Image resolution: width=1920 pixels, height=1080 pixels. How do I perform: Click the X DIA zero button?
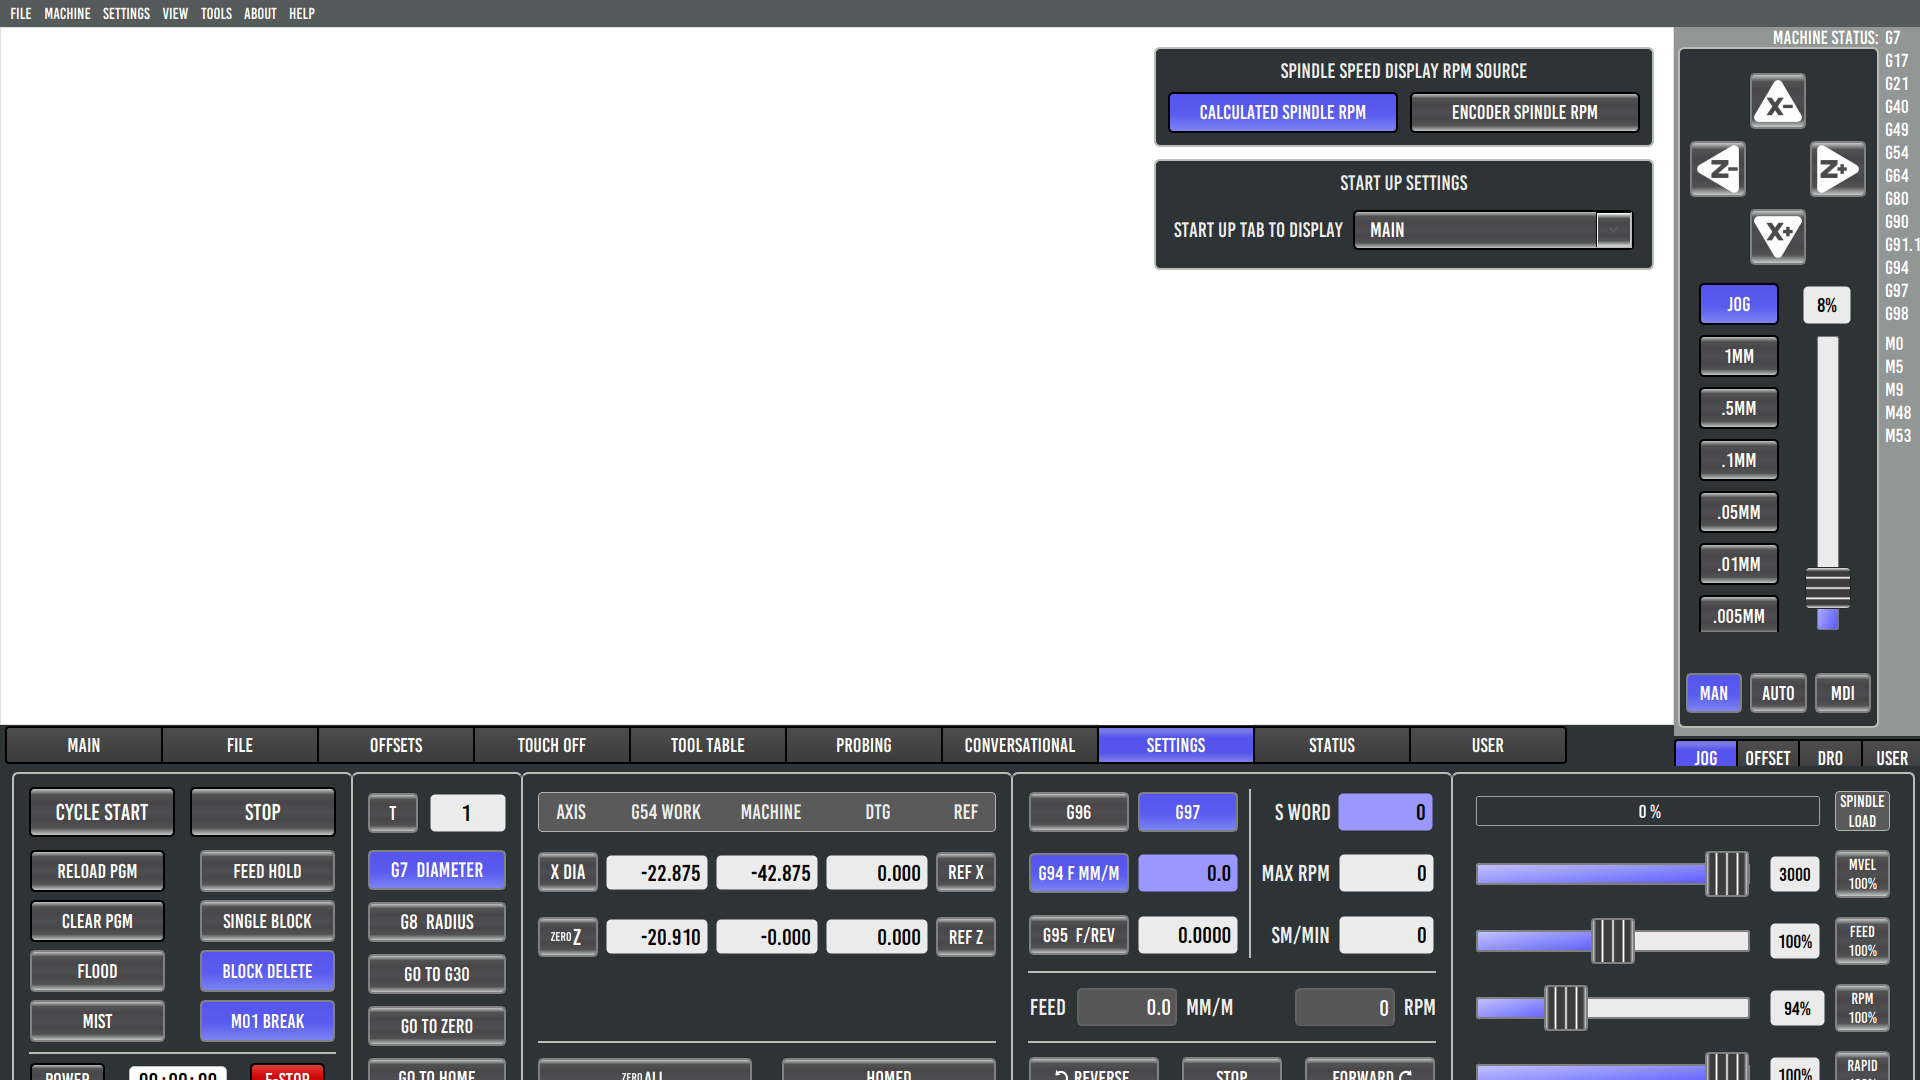567,872
